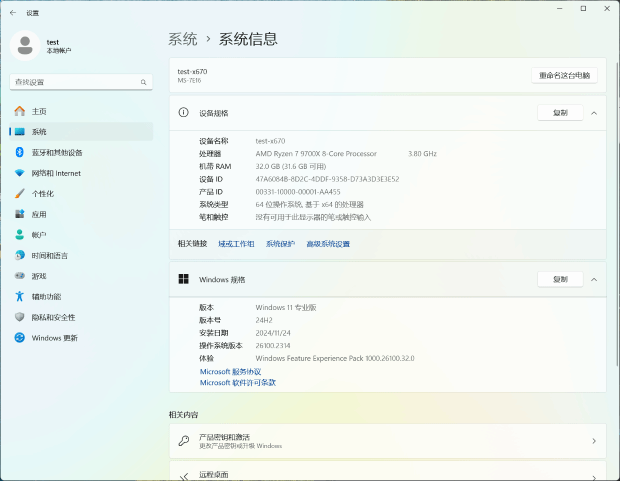Click the network Wi-Fi icon

tap(19, 173)
